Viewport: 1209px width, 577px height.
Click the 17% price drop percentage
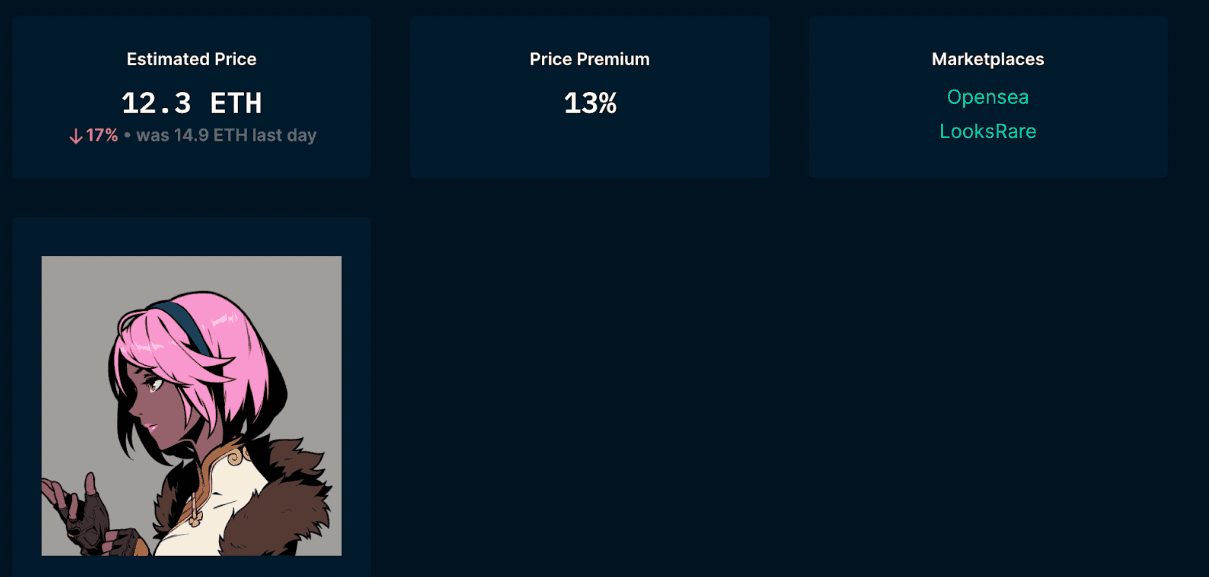[x=102, y=135]
